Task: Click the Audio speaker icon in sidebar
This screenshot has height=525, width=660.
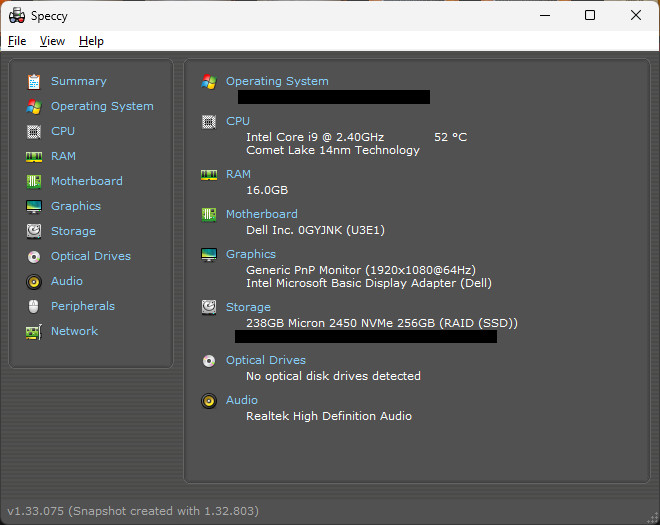Action: tap(34, 282)
